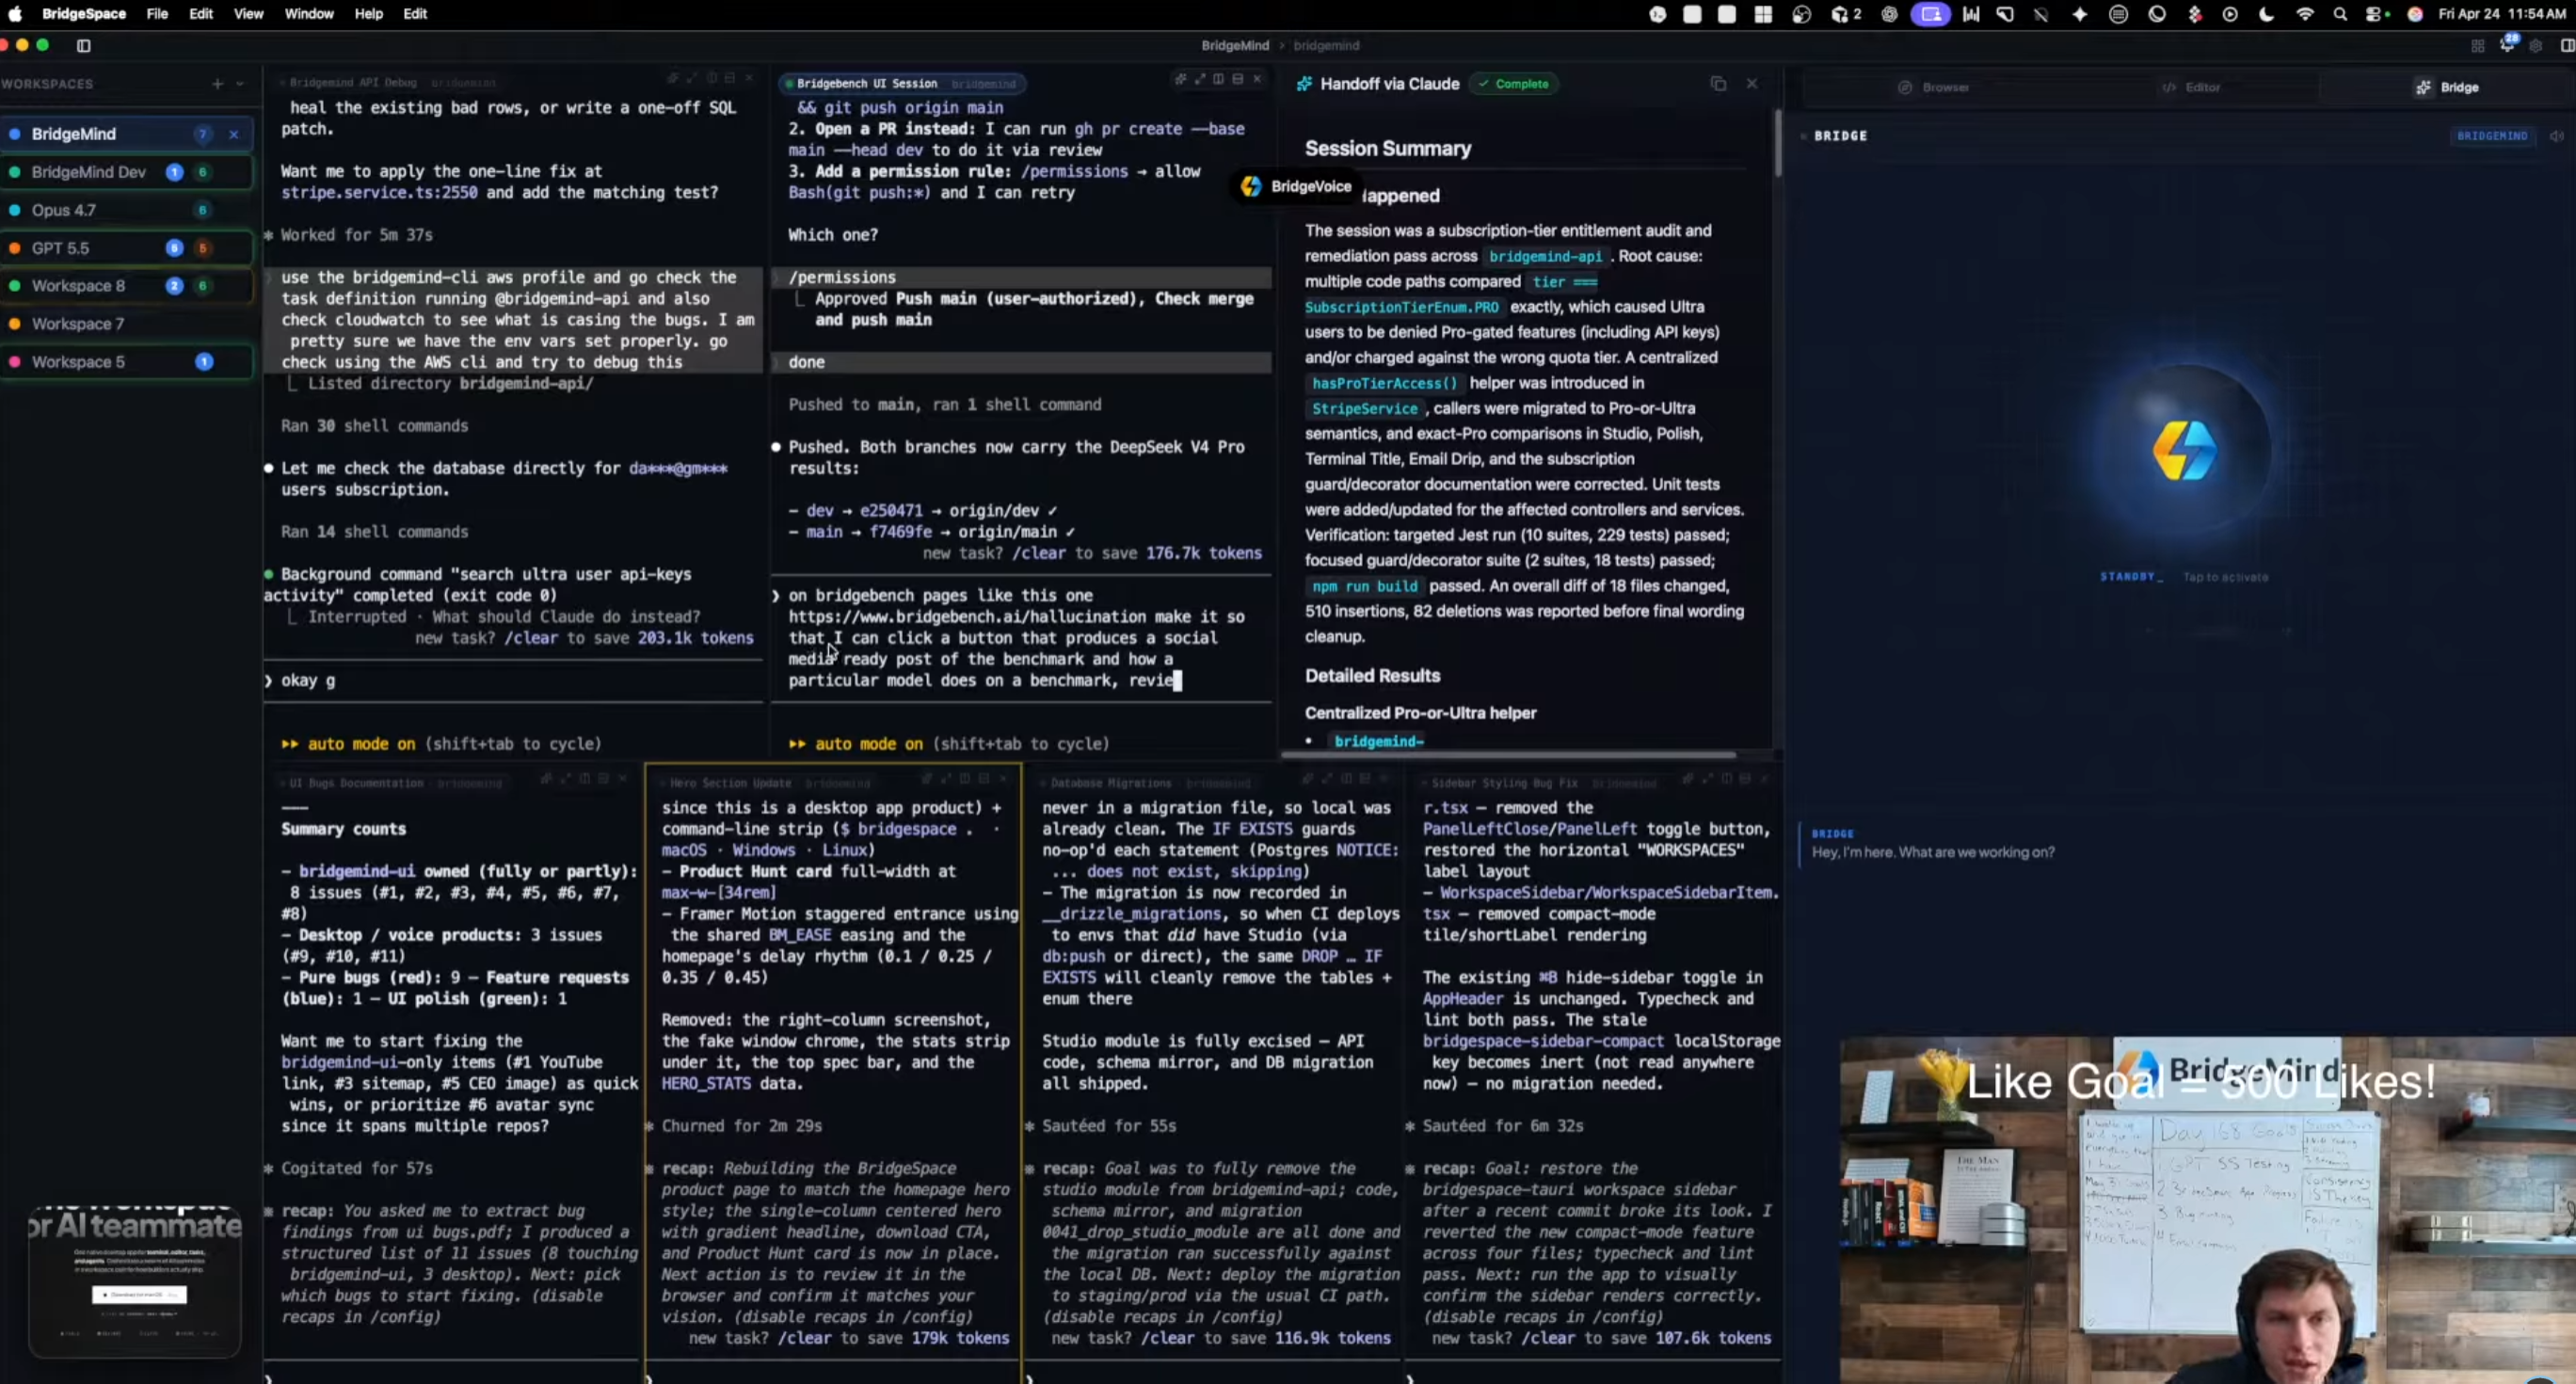Image resolution: width=2576 pixels, height=1384 pixels.
Task: Add a new workspace with plus button
Action: [x=217, y=84]
